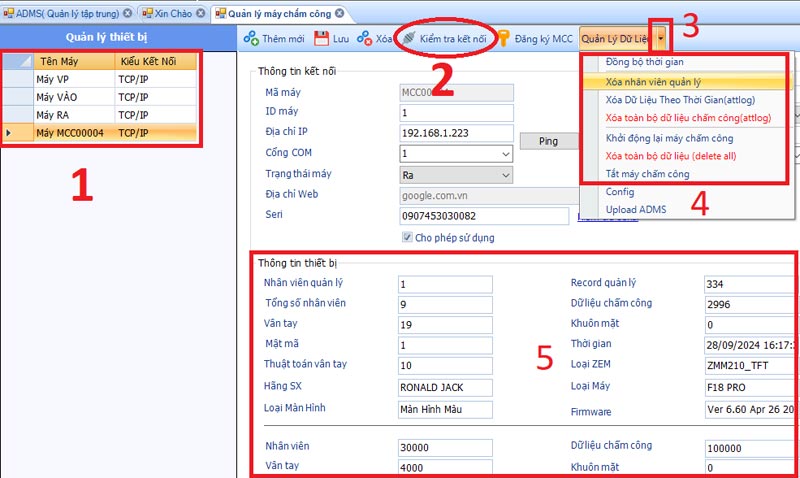Click the Địa chỉ IP input field
800x478 pixels.
tap(455, 133)
